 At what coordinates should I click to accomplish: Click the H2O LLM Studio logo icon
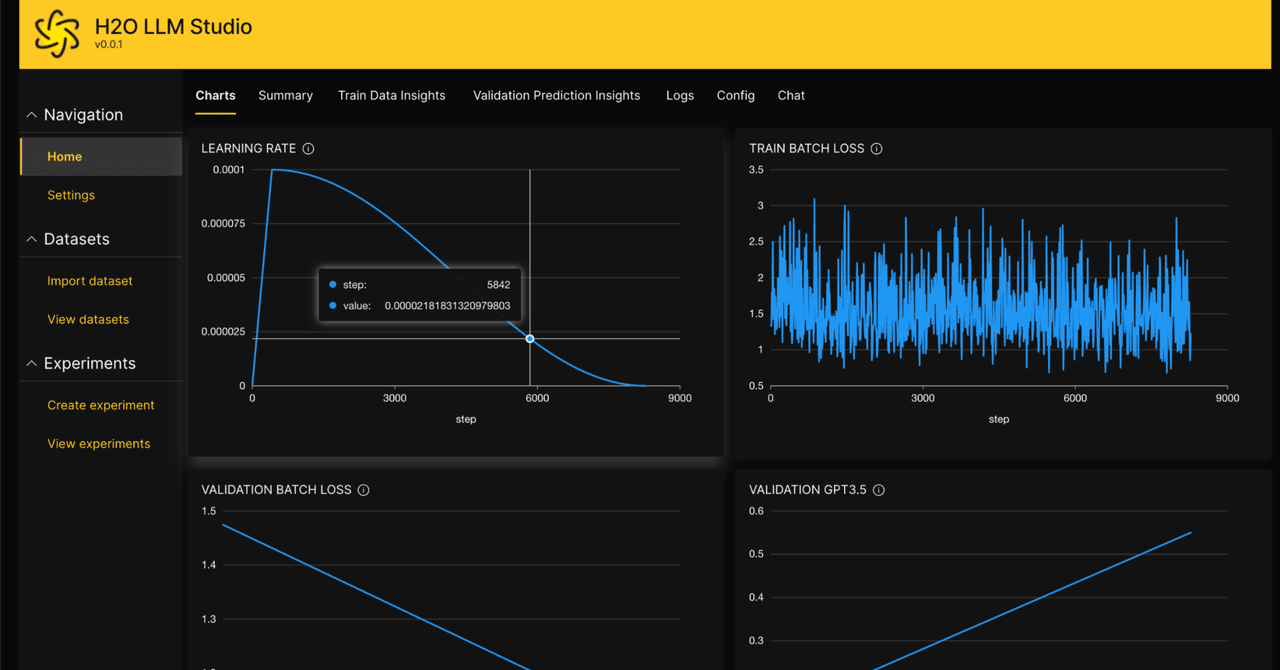click(x=56, y=34)
